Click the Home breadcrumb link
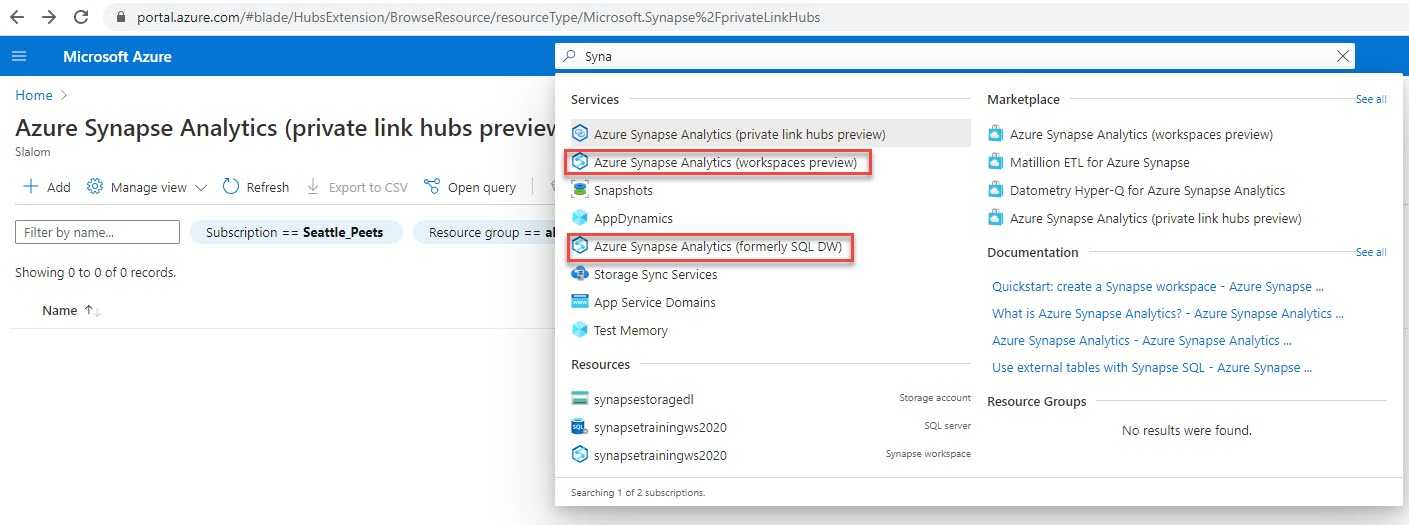Screen dimensions: 1409x525 tap(34, 95)
